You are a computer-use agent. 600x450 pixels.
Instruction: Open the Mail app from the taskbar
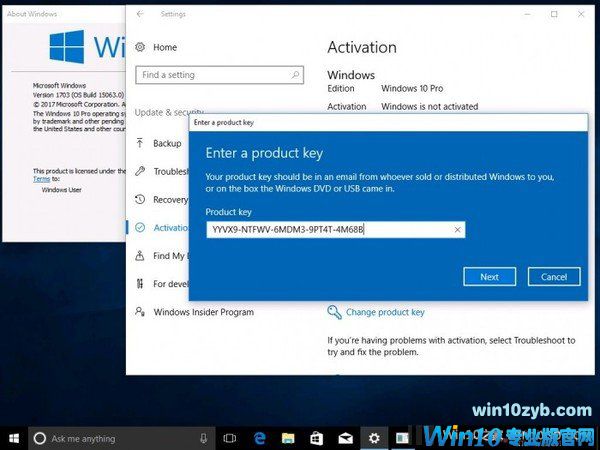point(345,439)
